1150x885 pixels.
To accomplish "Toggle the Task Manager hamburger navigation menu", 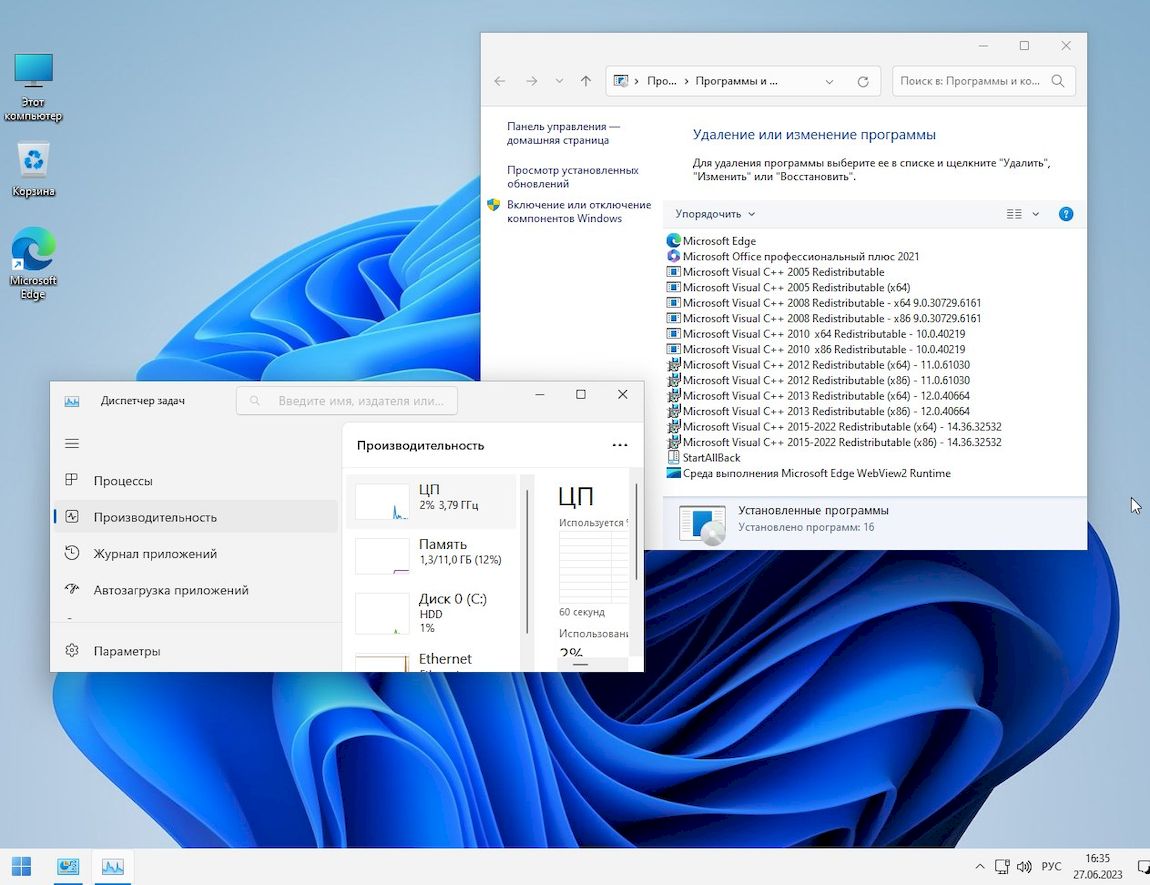I will [x=72, y=444].
